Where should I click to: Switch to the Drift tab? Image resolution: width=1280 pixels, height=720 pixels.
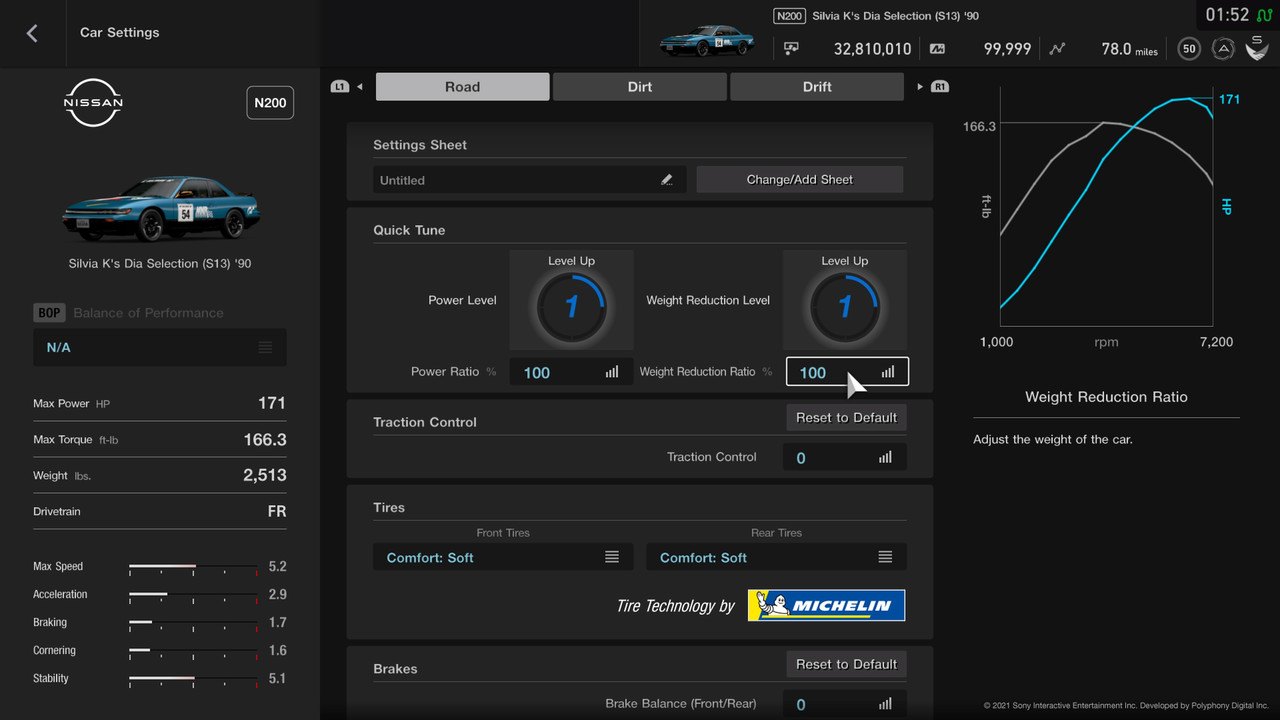817,87
